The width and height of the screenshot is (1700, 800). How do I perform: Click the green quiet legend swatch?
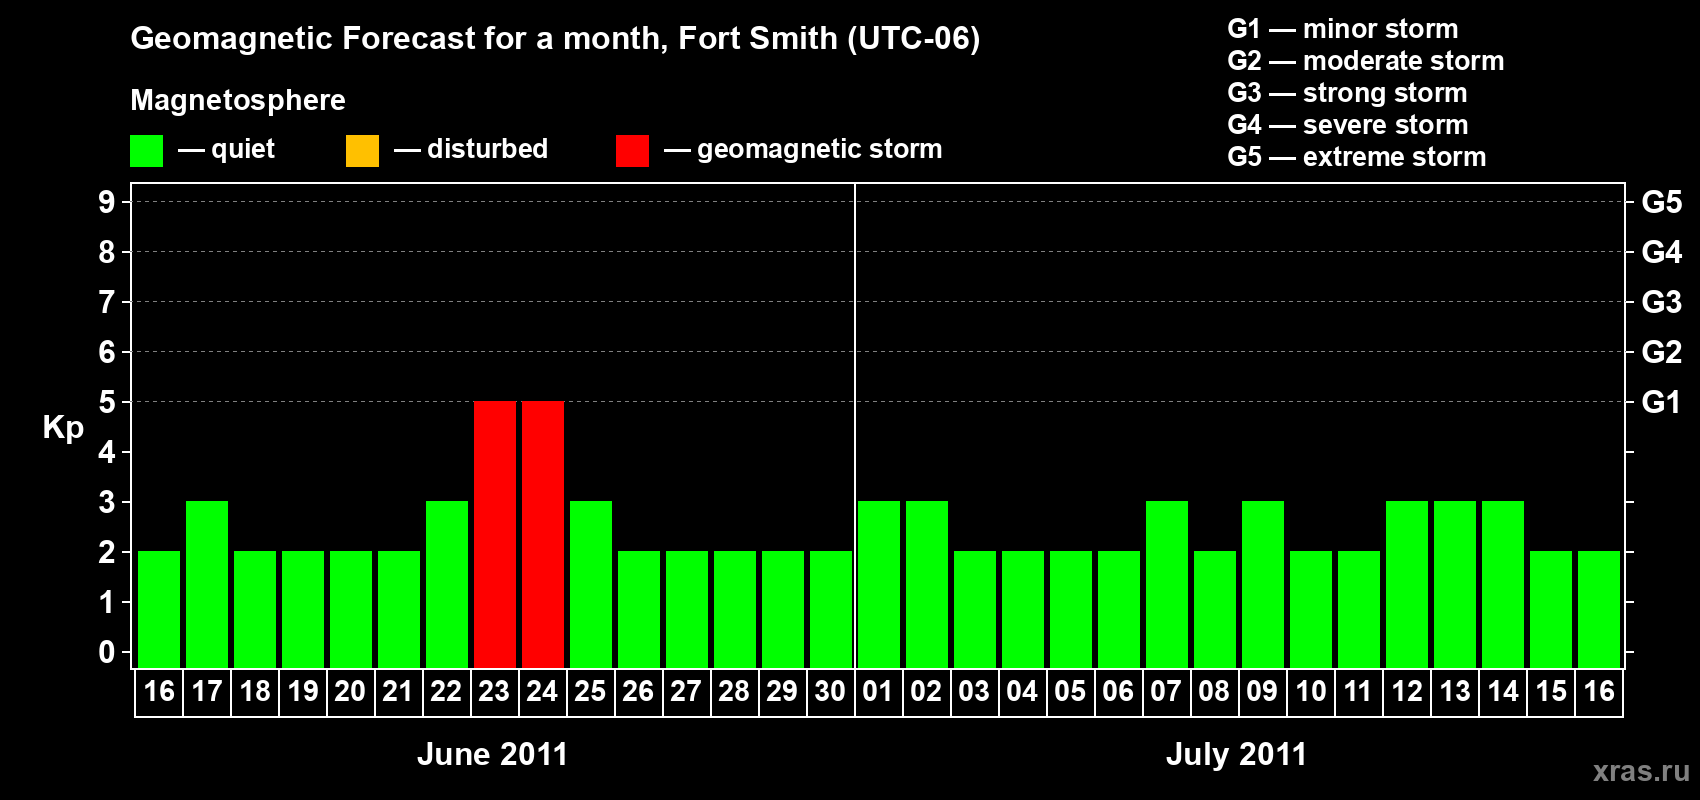146,151
